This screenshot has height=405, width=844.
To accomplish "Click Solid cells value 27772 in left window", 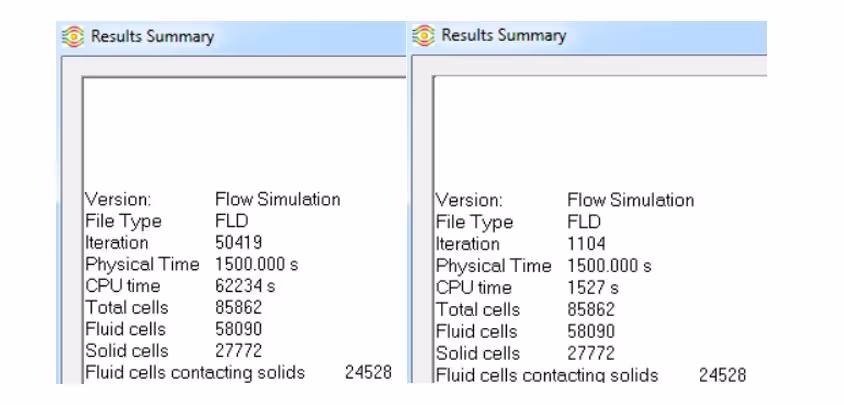I will point(238,351).
